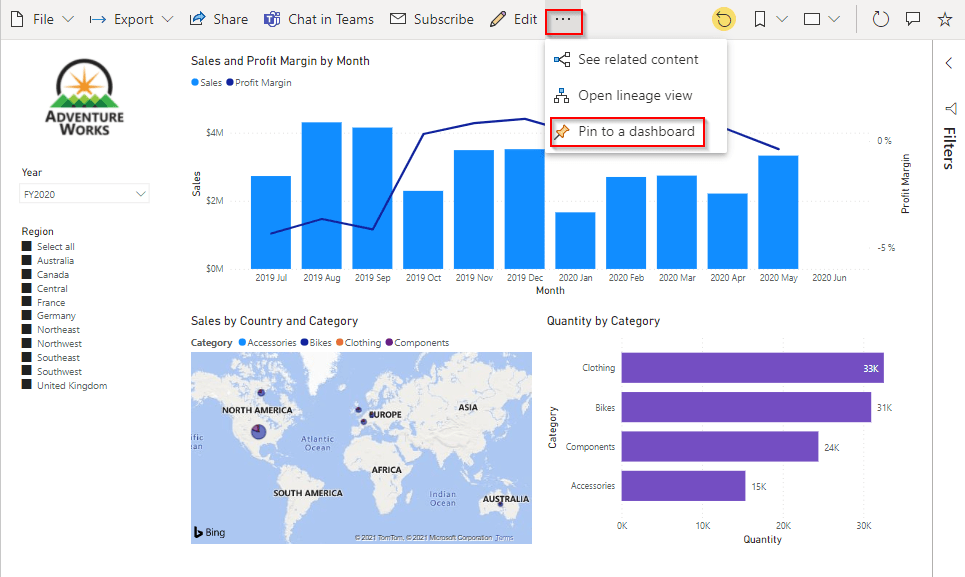The height and width of the screenshot is (577, 965).
Task: Click the Share button
Action: click(219, 19)
